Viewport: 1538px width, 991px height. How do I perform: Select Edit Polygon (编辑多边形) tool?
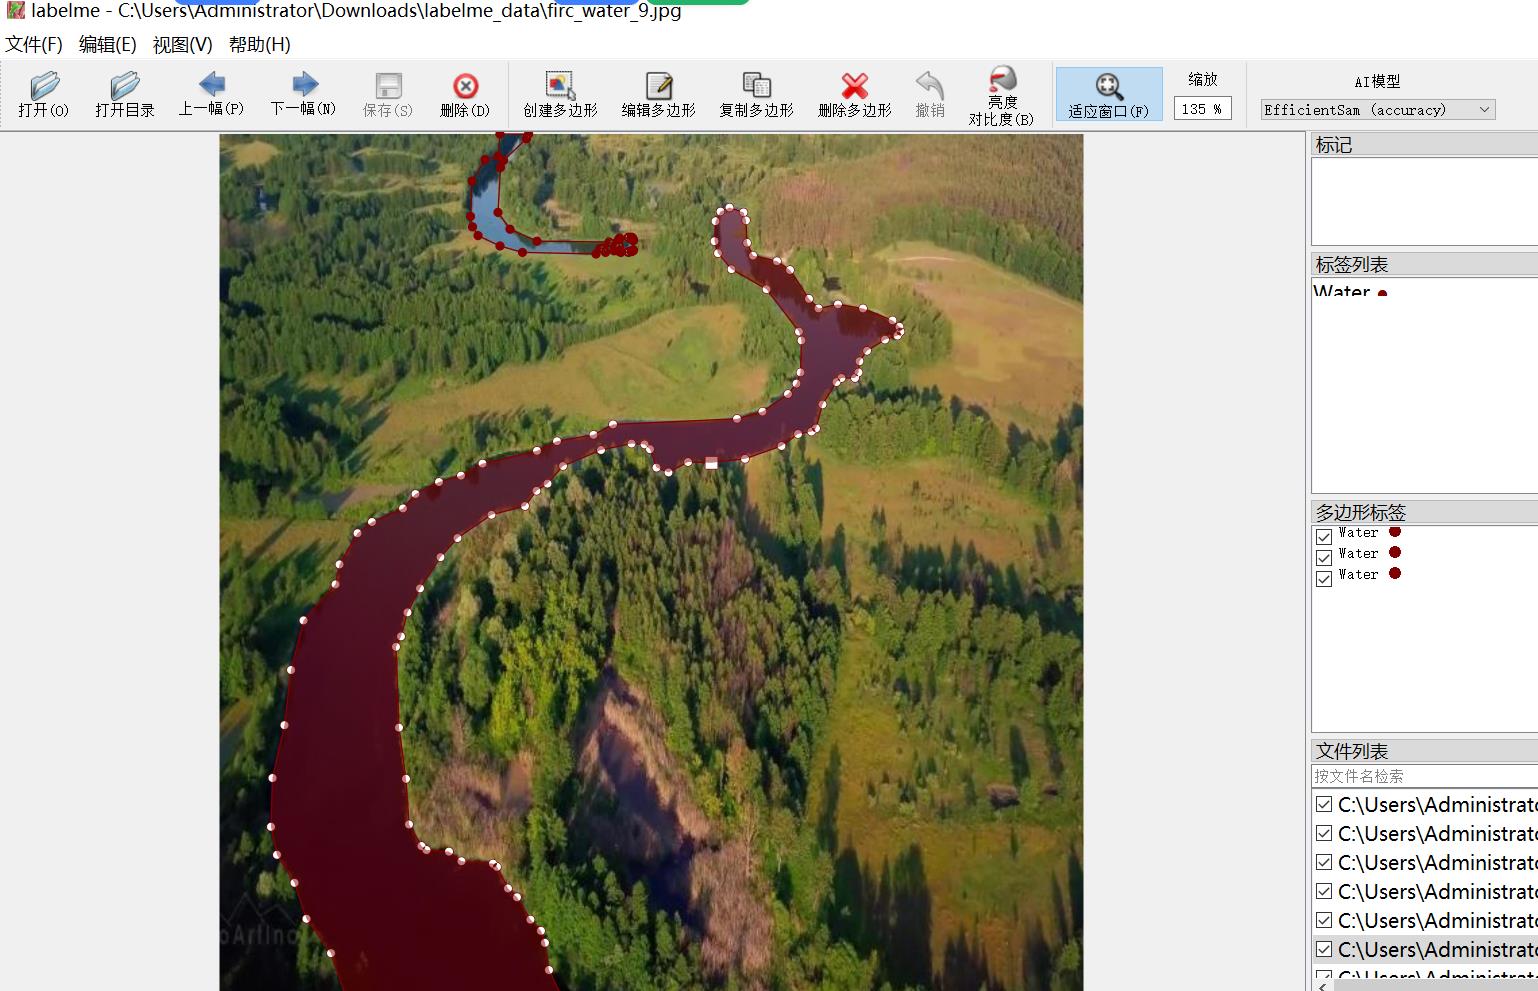tap(658, 94)
